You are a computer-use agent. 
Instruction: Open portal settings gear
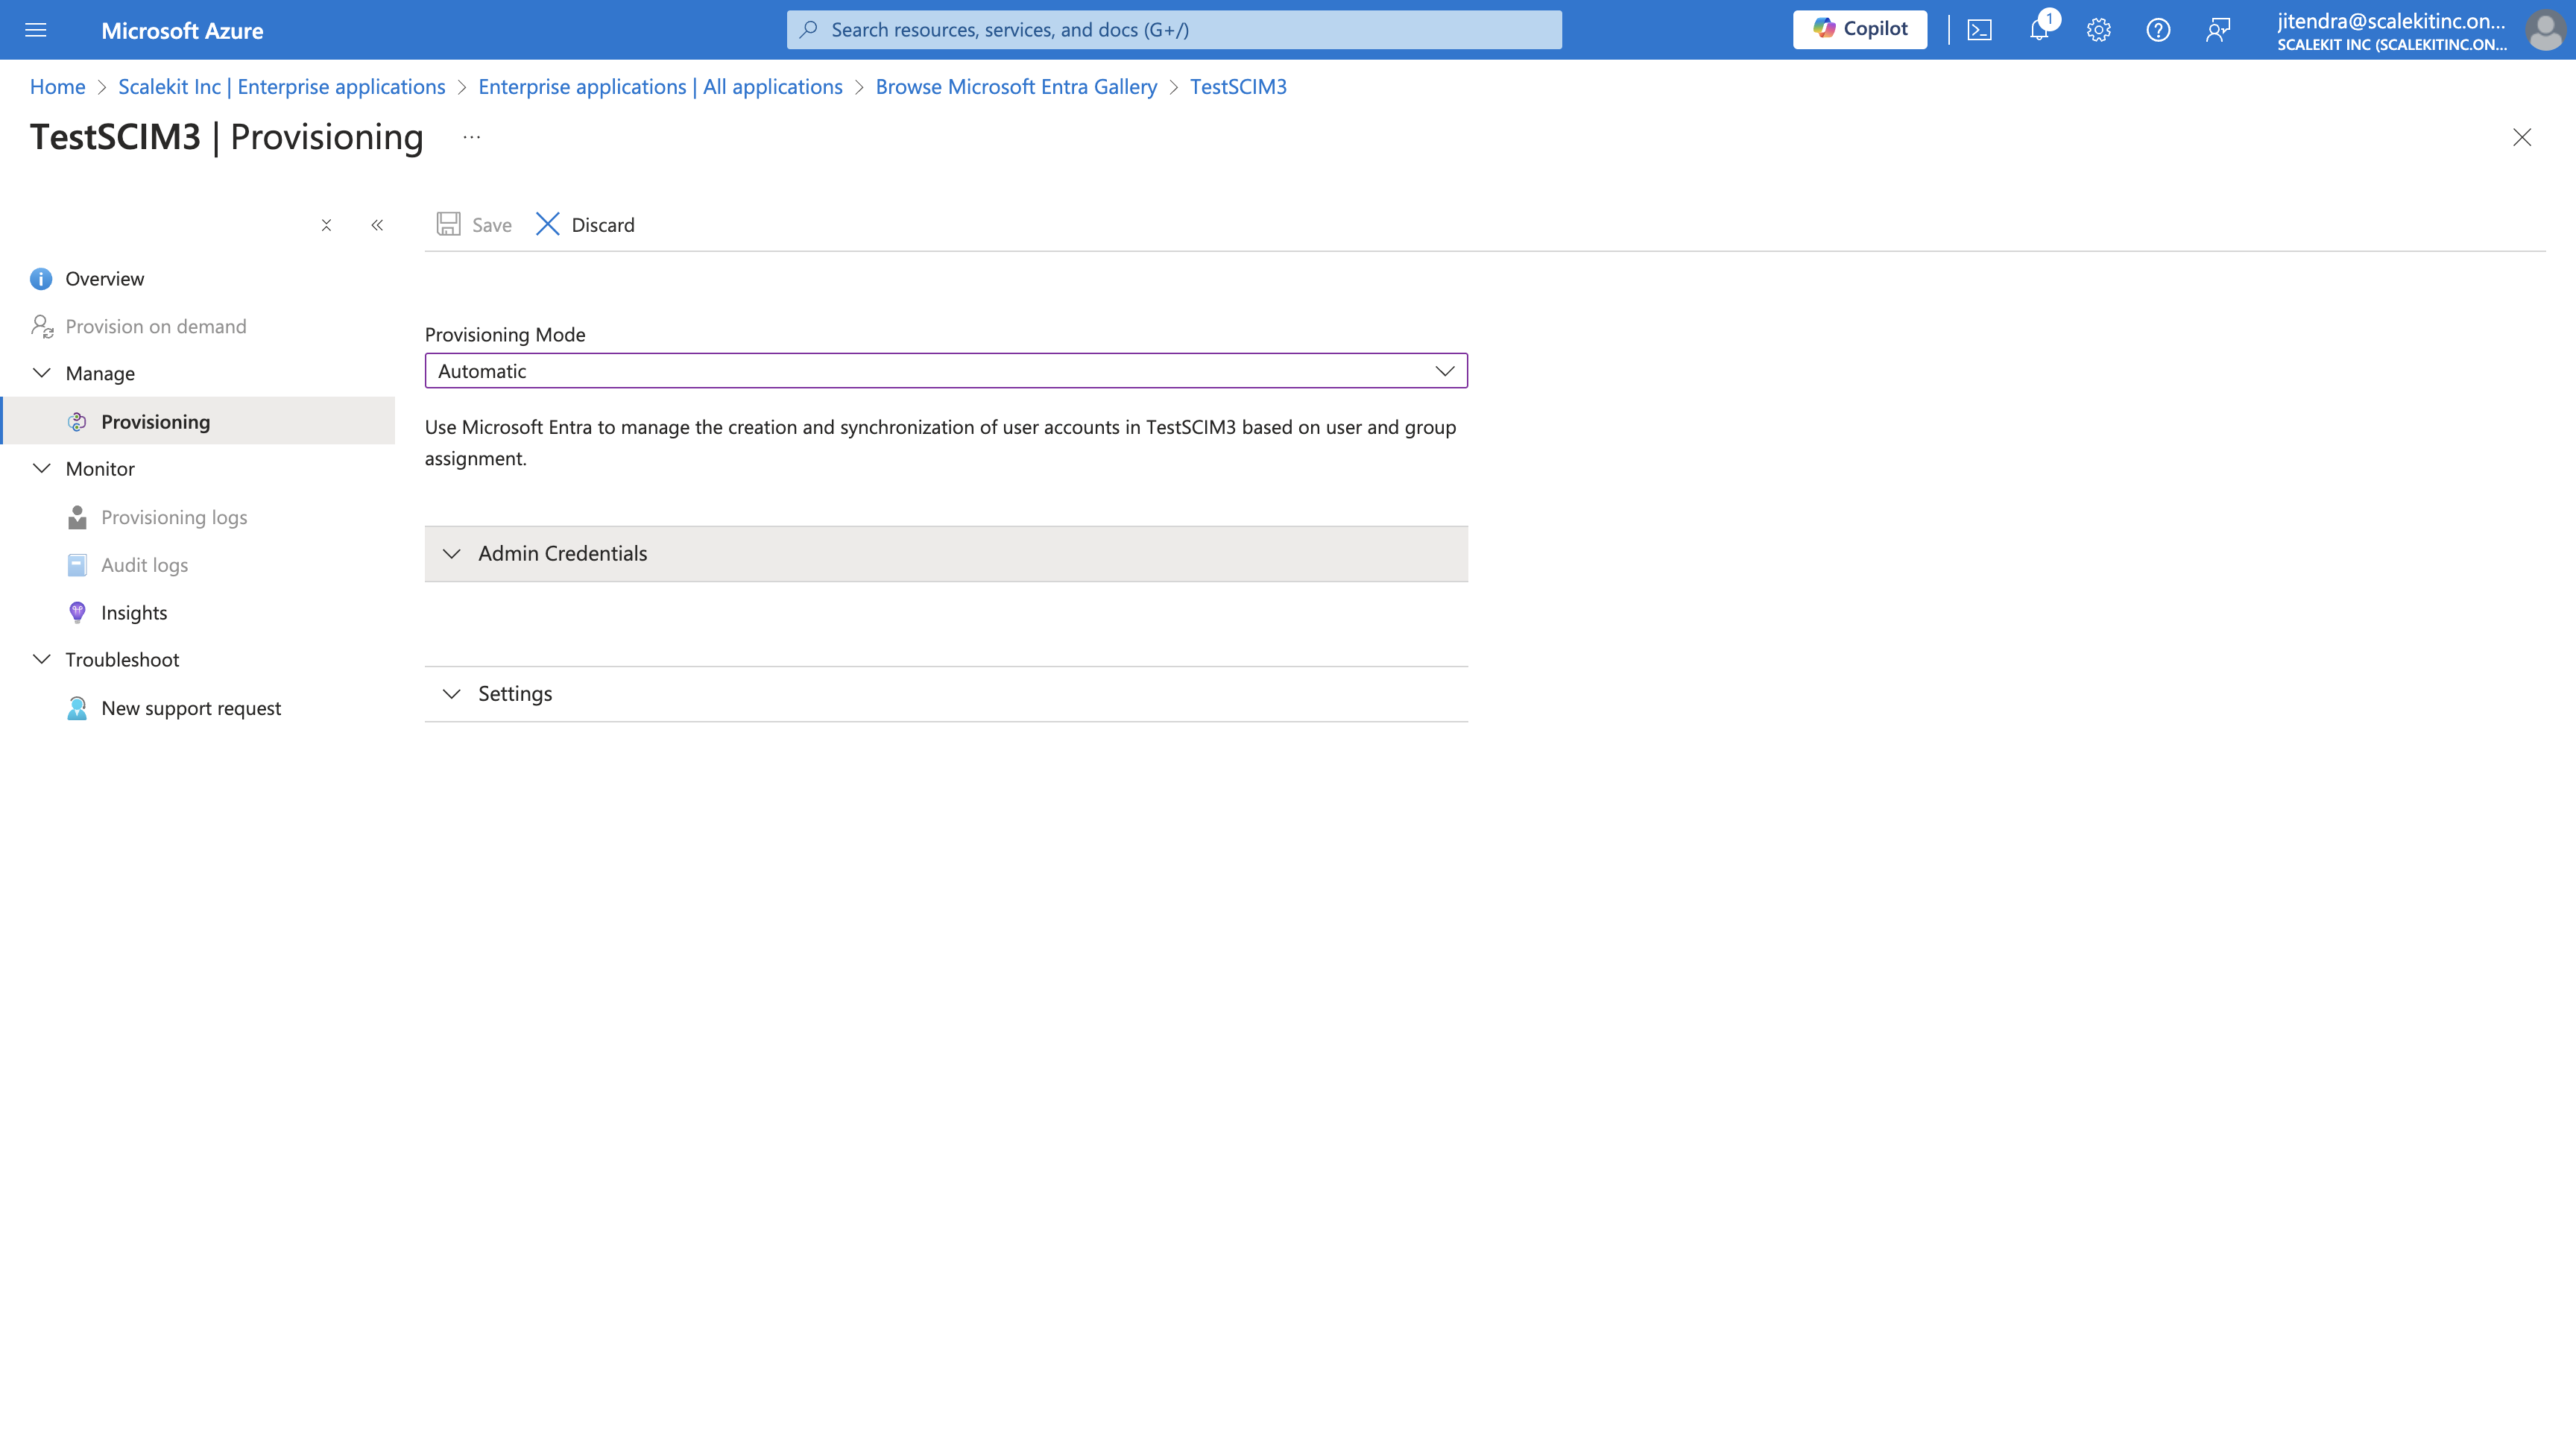tap(2099, 30)
